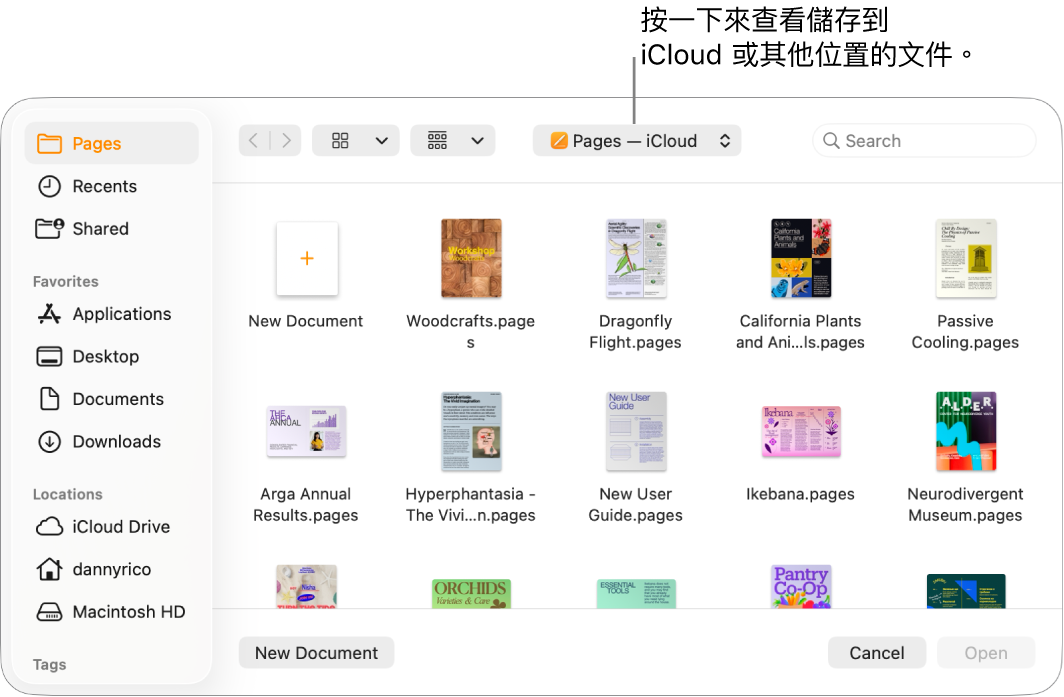The height and width of the screenshot is (697, 1064).
Task: Select the Pantry Co-Op document thumbnail
Action: click(x=801, y=586)
